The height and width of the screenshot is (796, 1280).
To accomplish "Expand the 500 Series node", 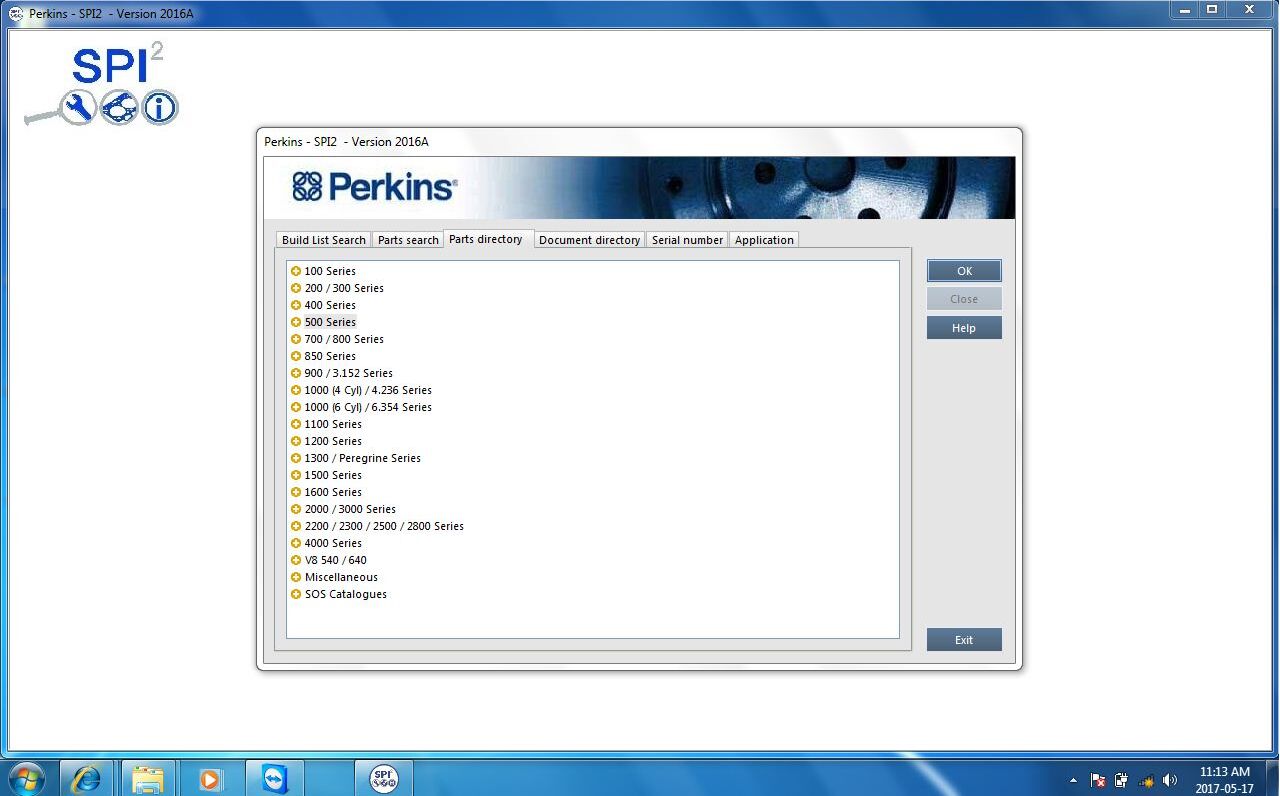I will click(x=296, y=322).
